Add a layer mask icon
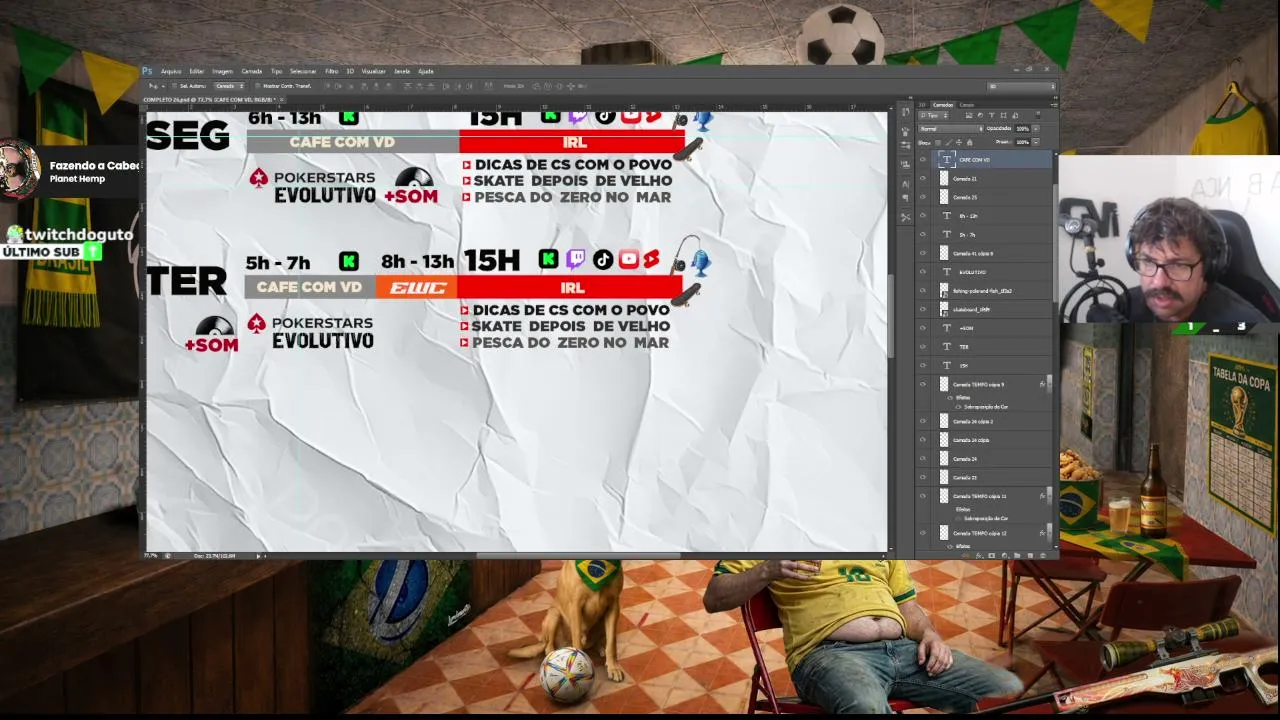This screenshot has height=720, width=1280. (x=991, y=555)
